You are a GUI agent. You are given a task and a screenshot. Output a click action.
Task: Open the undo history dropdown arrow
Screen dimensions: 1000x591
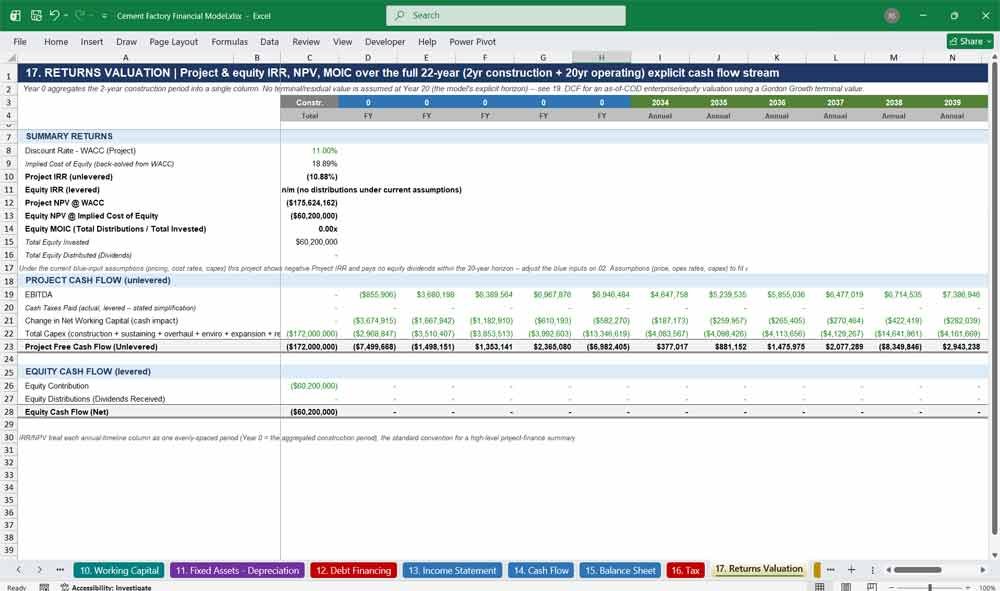65,15
